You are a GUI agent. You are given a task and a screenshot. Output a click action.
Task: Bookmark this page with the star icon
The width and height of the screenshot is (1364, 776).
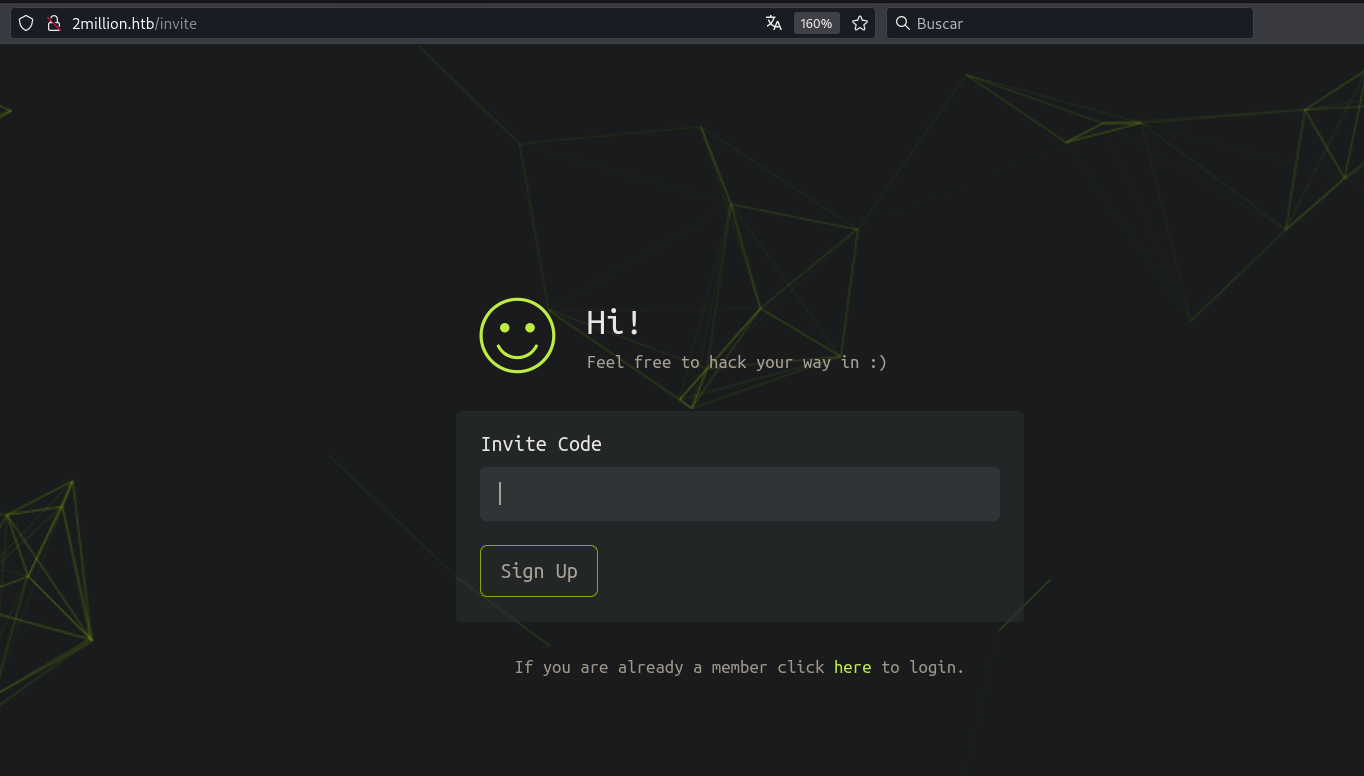(x=860, y=23)
